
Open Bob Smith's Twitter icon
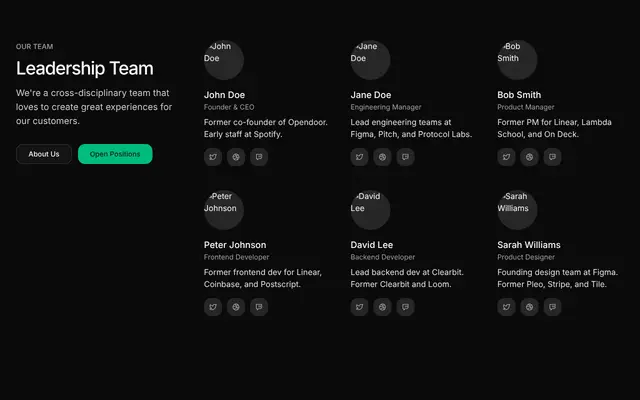tap(507, 157)
